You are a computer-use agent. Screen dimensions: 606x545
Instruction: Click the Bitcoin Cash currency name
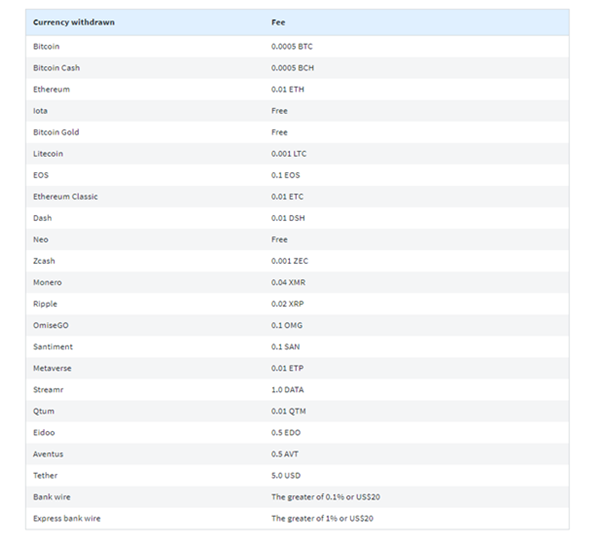click(55, 68)
